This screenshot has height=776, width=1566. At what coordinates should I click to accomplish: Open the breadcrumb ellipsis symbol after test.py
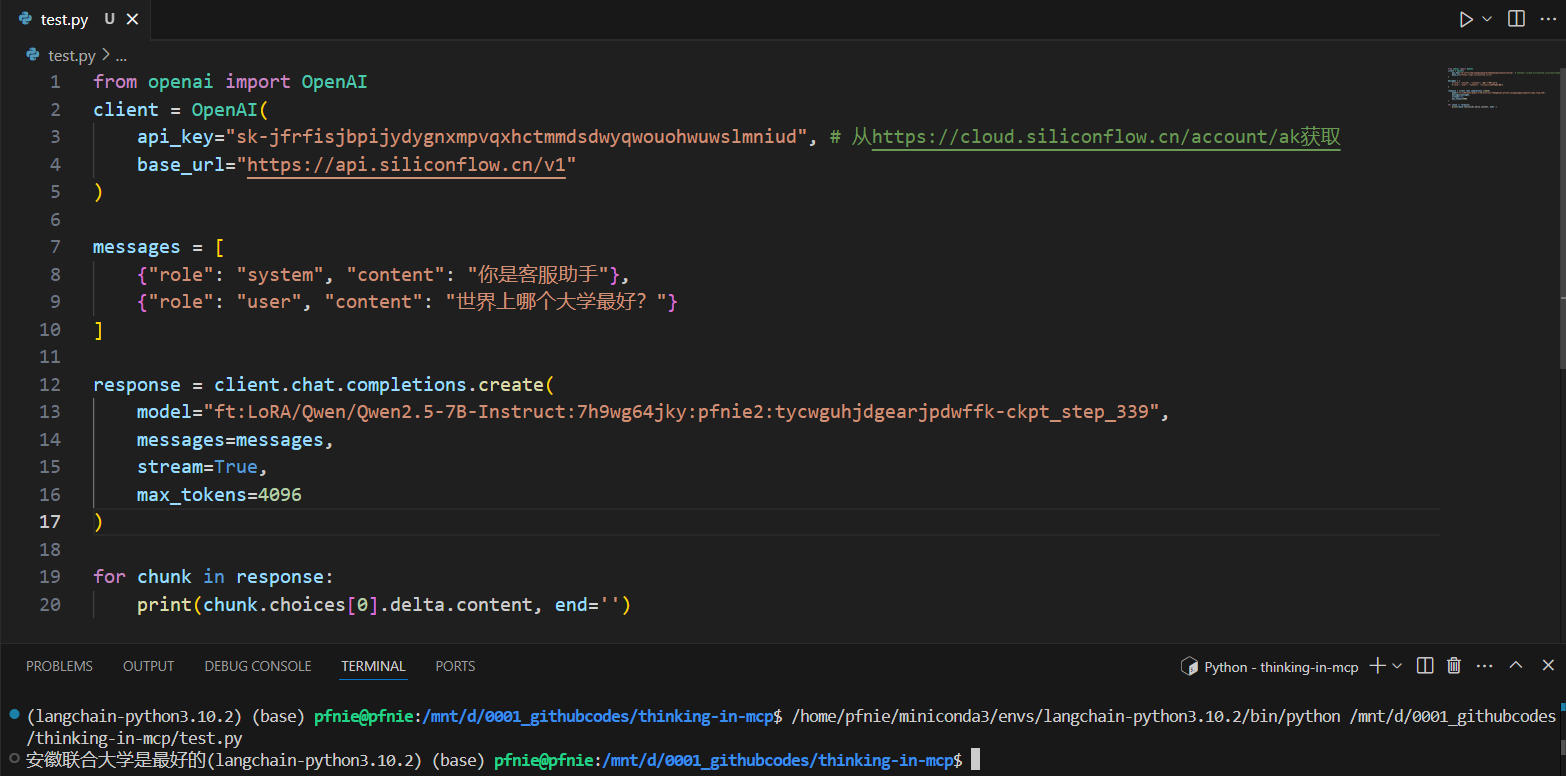click(120, 56)
